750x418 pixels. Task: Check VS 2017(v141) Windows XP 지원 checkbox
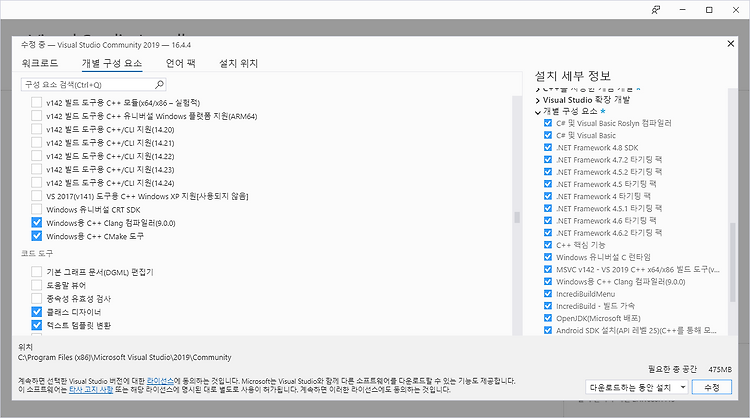pos(36,196)
